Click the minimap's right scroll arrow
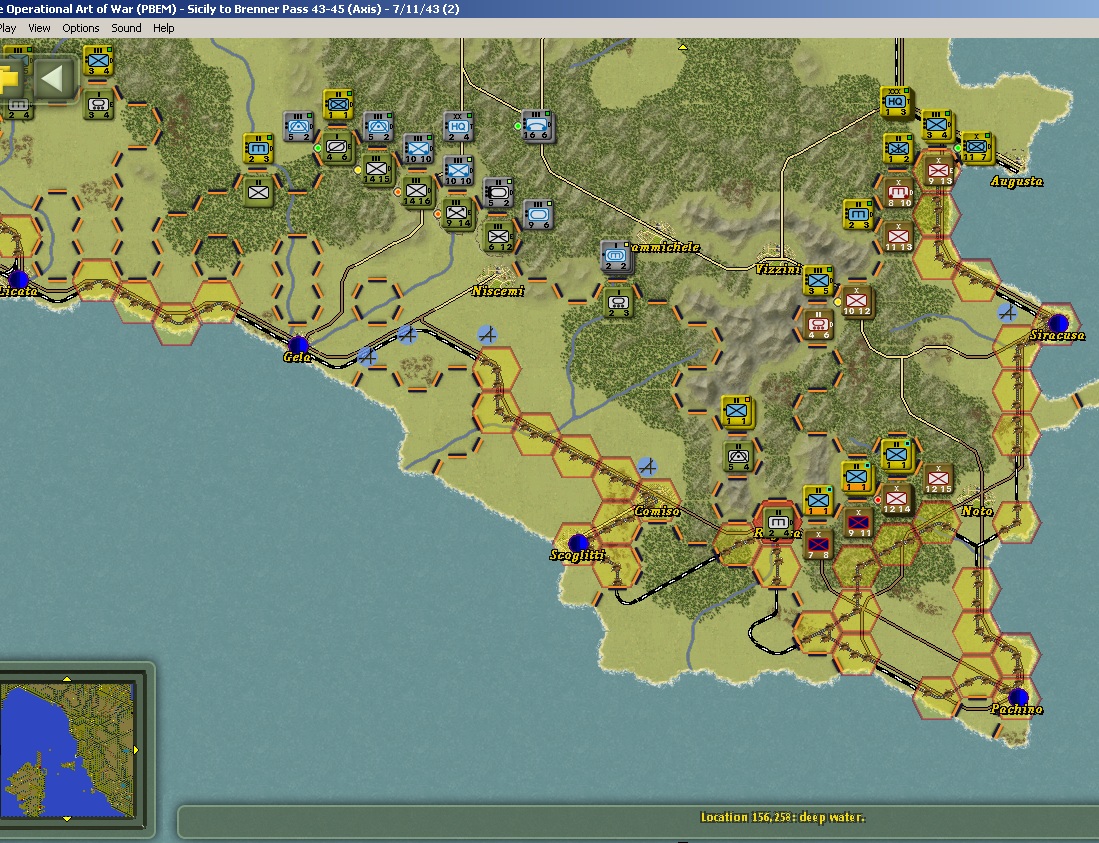Viewport: 1099px width, 843px height. (136, 750)
